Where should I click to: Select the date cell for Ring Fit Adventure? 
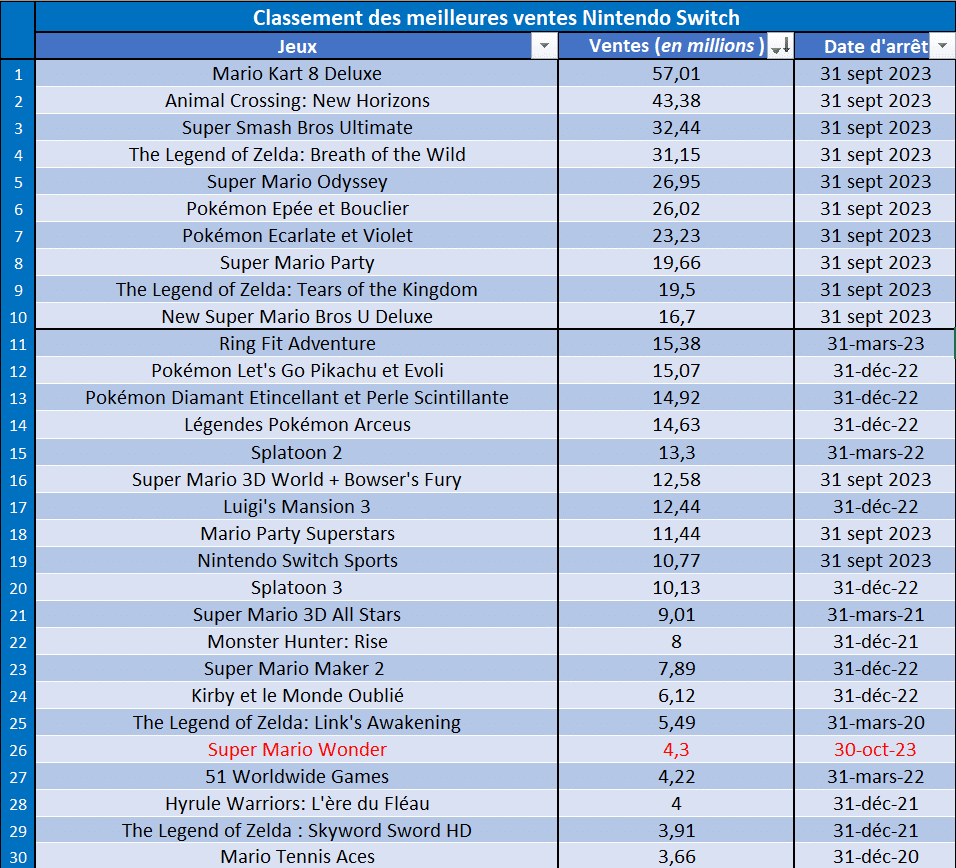tap(875, 344)
